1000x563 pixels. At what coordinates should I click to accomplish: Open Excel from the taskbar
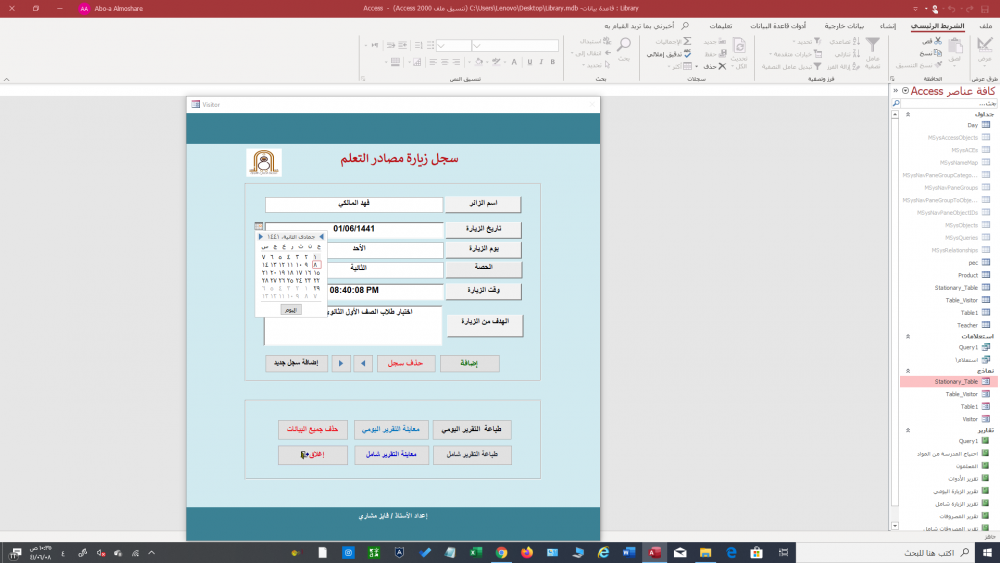click(476, 553)
